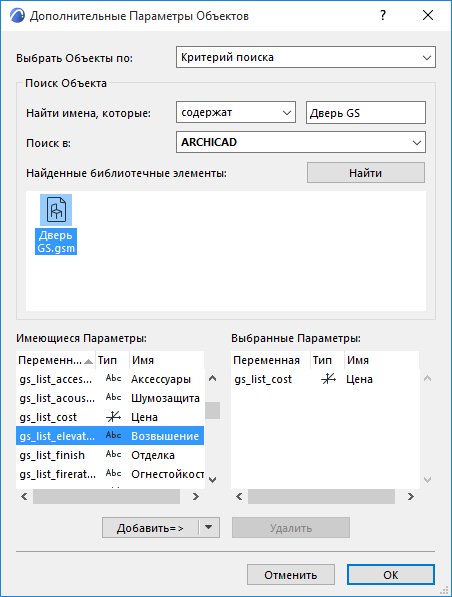Image resolution: width=452 pixels, height=597 pixels.
Task: Select the gs_list_finish parameter row
Action: pos(110,455)
